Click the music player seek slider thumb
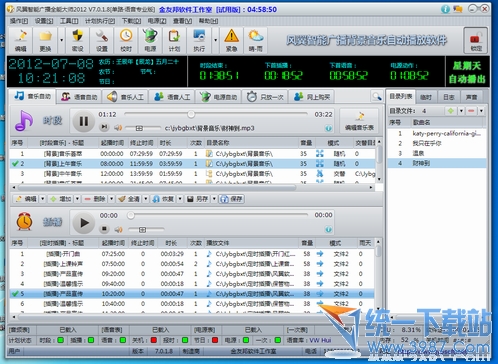This screenshot has height=364, width=498. click(191, 114)
